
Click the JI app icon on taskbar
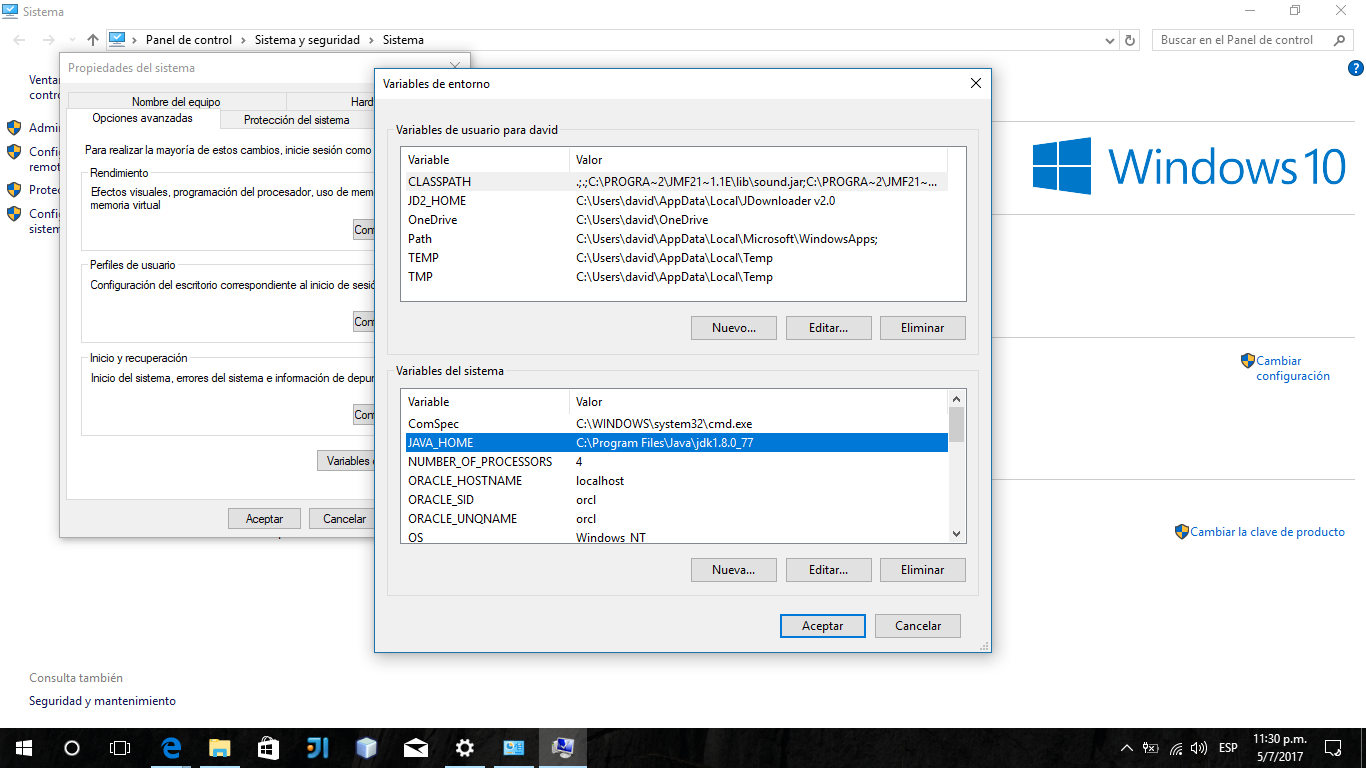click(x=318, y=747)
